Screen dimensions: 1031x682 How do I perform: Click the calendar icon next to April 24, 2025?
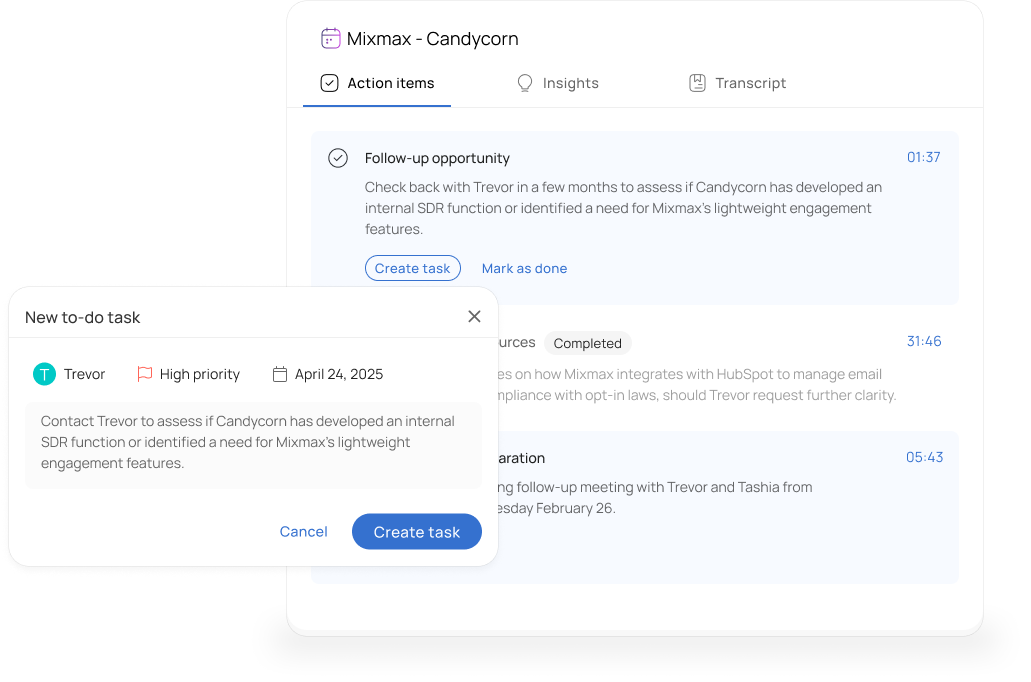pyautogui.click(x=280, y=374)
